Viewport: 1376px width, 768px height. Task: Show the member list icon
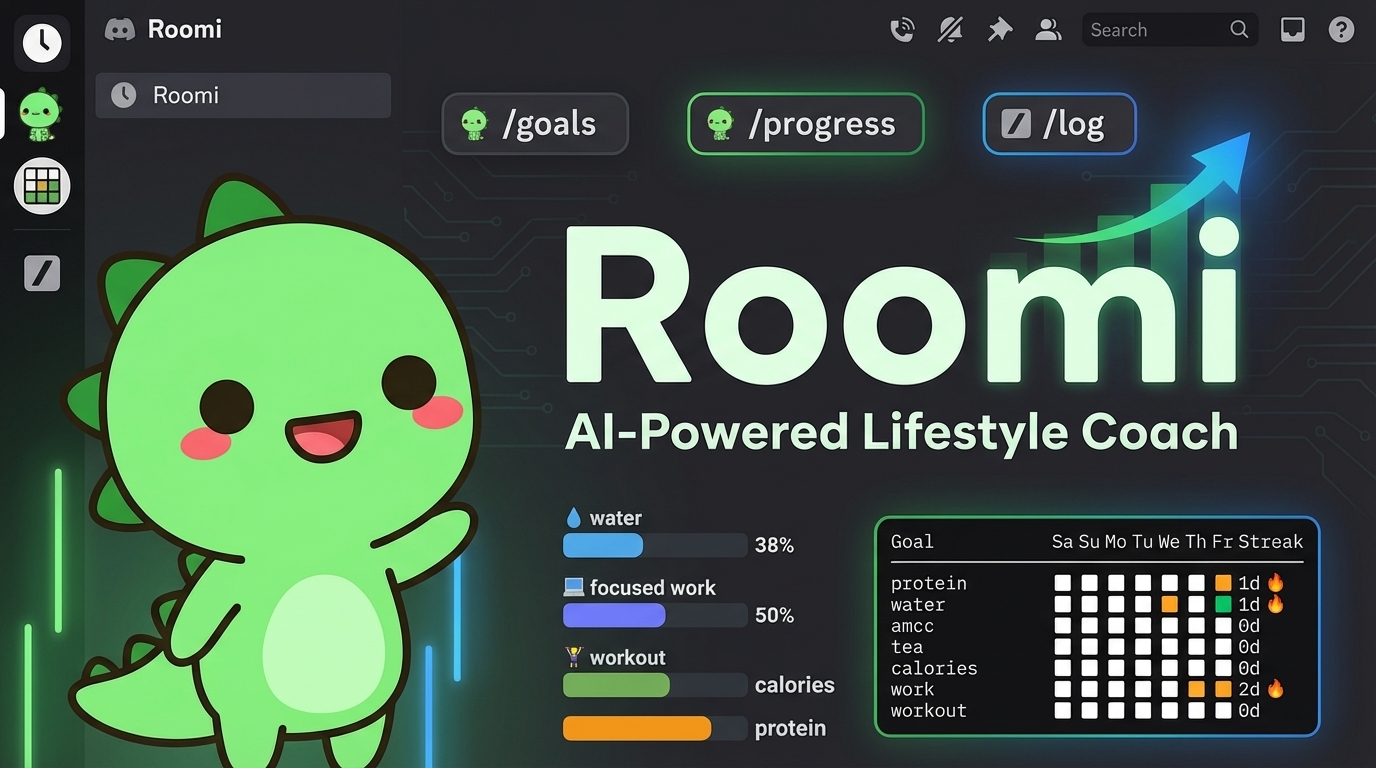pyautogui.click(x=1048, y=29)
